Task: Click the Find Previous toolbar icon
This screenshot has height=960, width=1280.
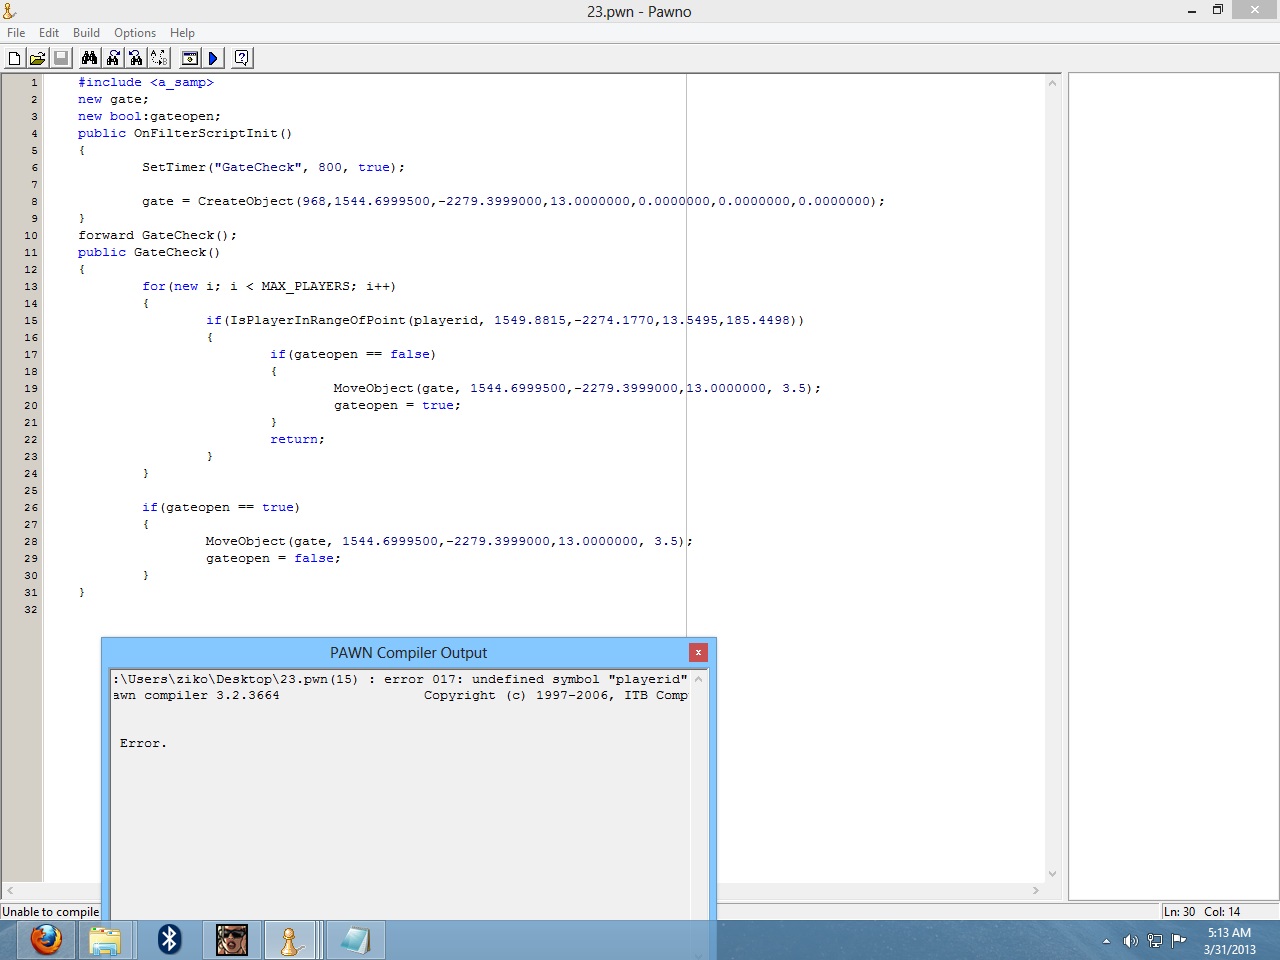Action: coord(136,58)
